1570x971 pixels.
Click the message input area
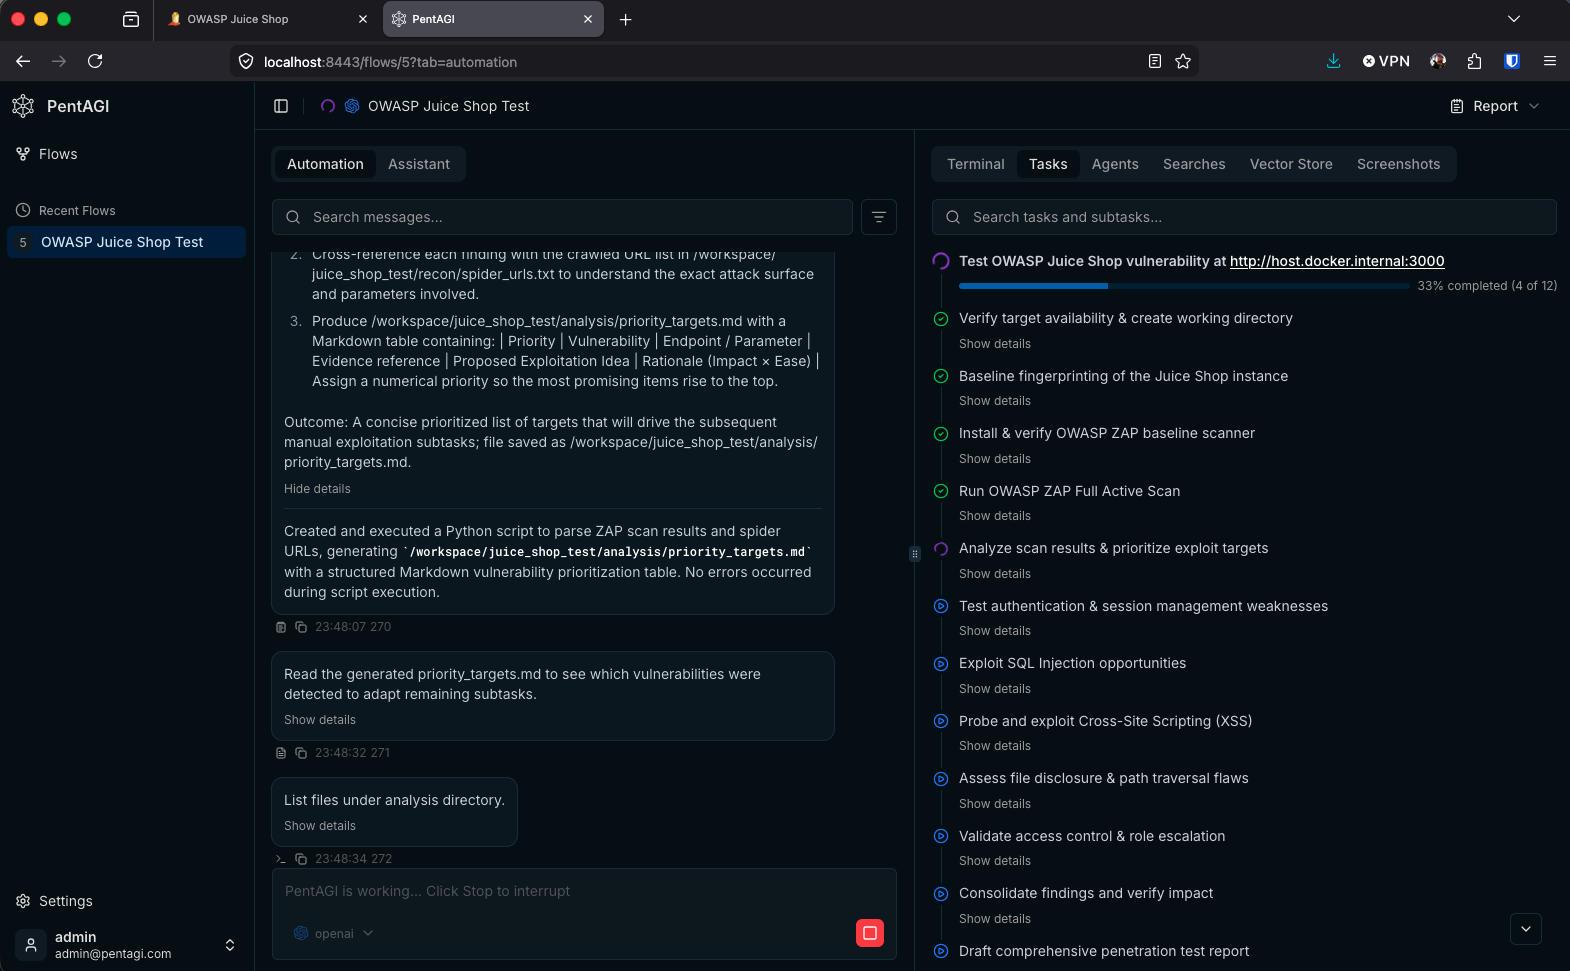click(x=584, y=892)
